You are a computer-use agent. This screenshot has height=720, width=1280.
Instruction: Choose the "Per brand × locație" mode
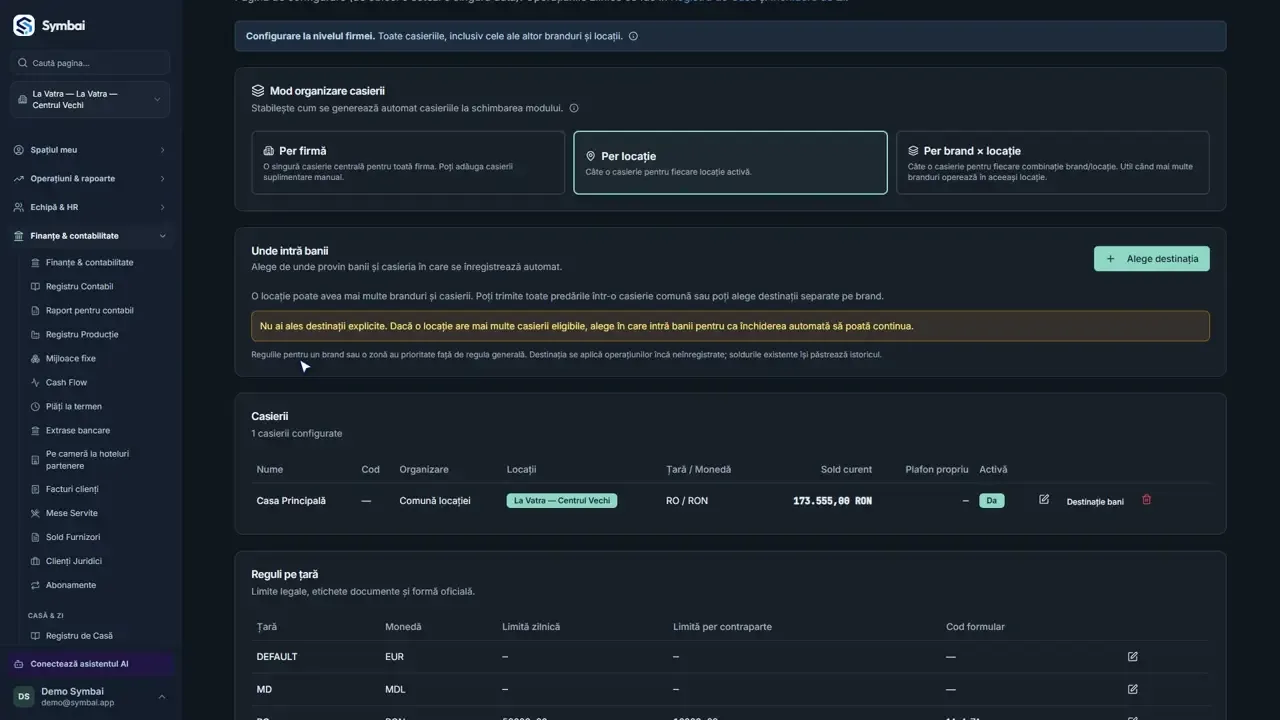(x=1053, y=162)
